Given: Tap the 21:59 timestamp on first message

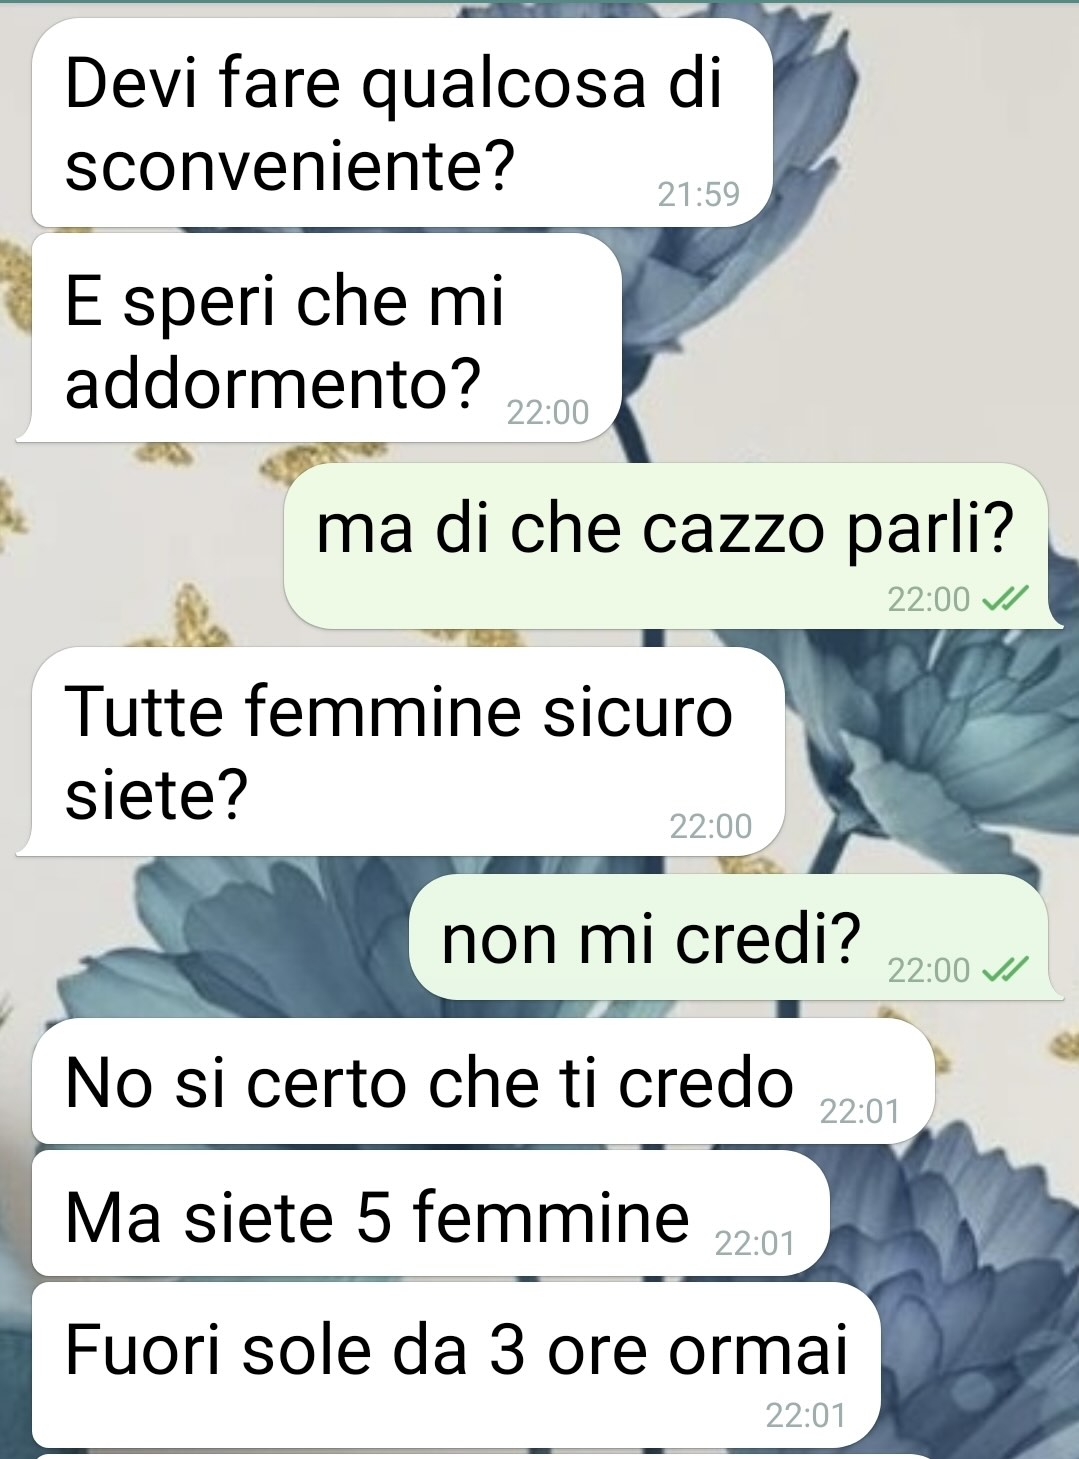Looking at the screenshot, I should tap(699, 193).
